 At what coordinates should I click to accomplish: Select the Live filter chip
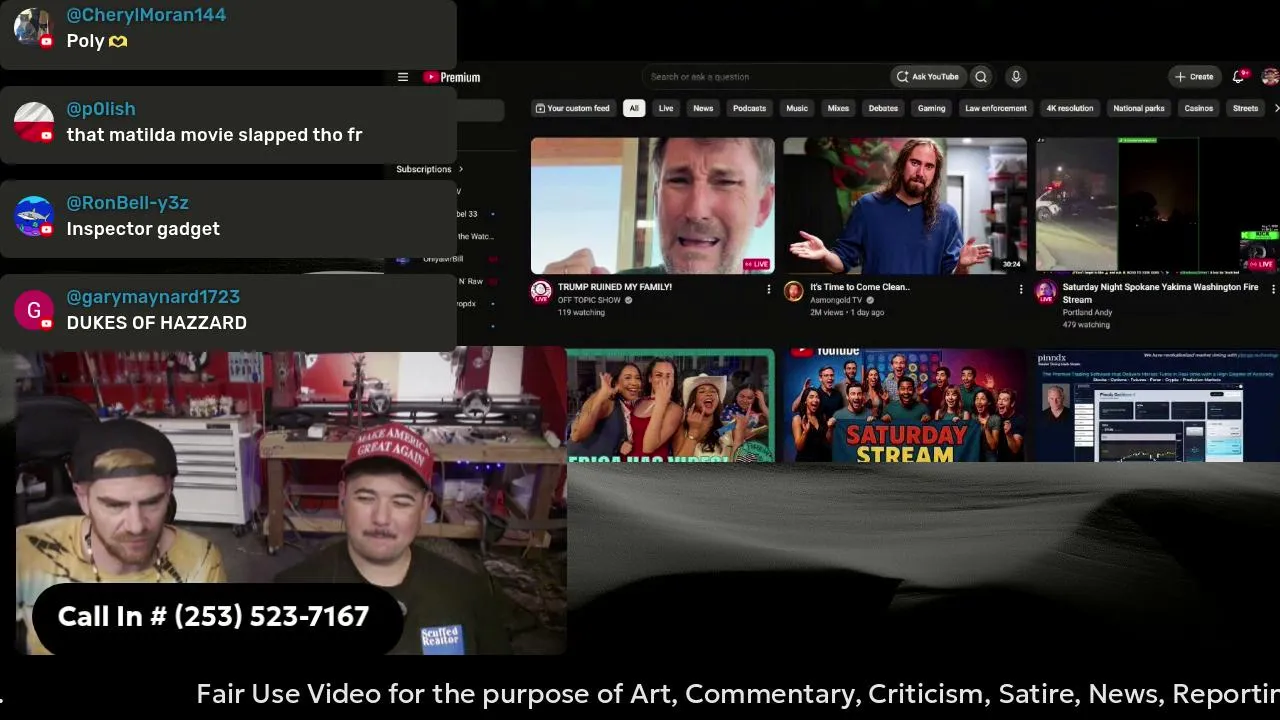pyautogui.click(x=666, y=108)
